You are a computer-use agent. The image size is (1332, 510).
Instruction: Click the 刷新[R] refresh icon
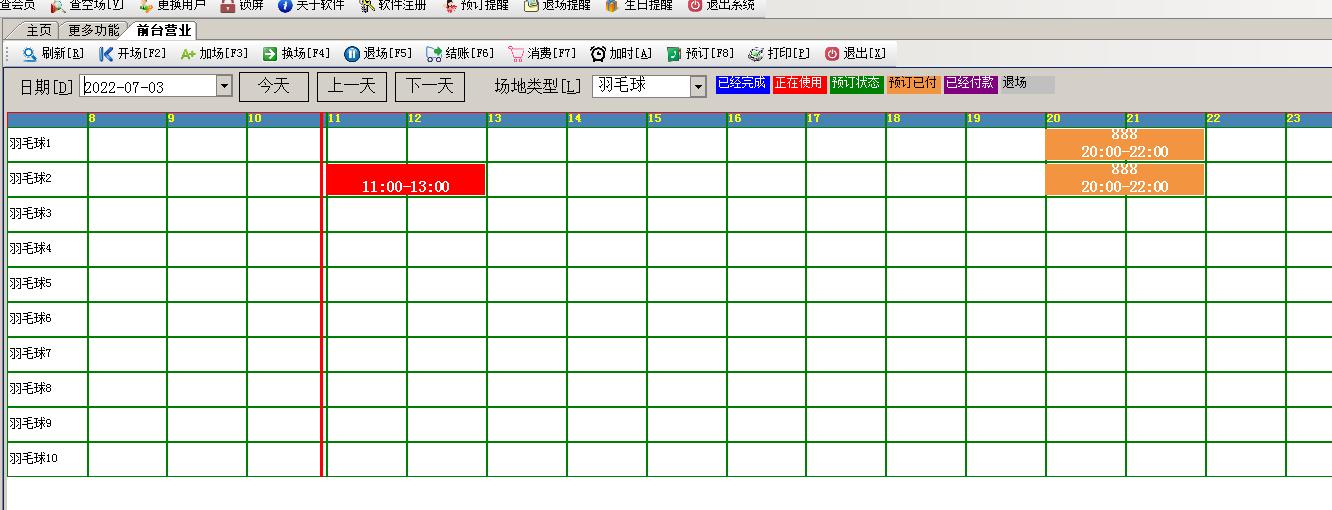tap(30, 54)
